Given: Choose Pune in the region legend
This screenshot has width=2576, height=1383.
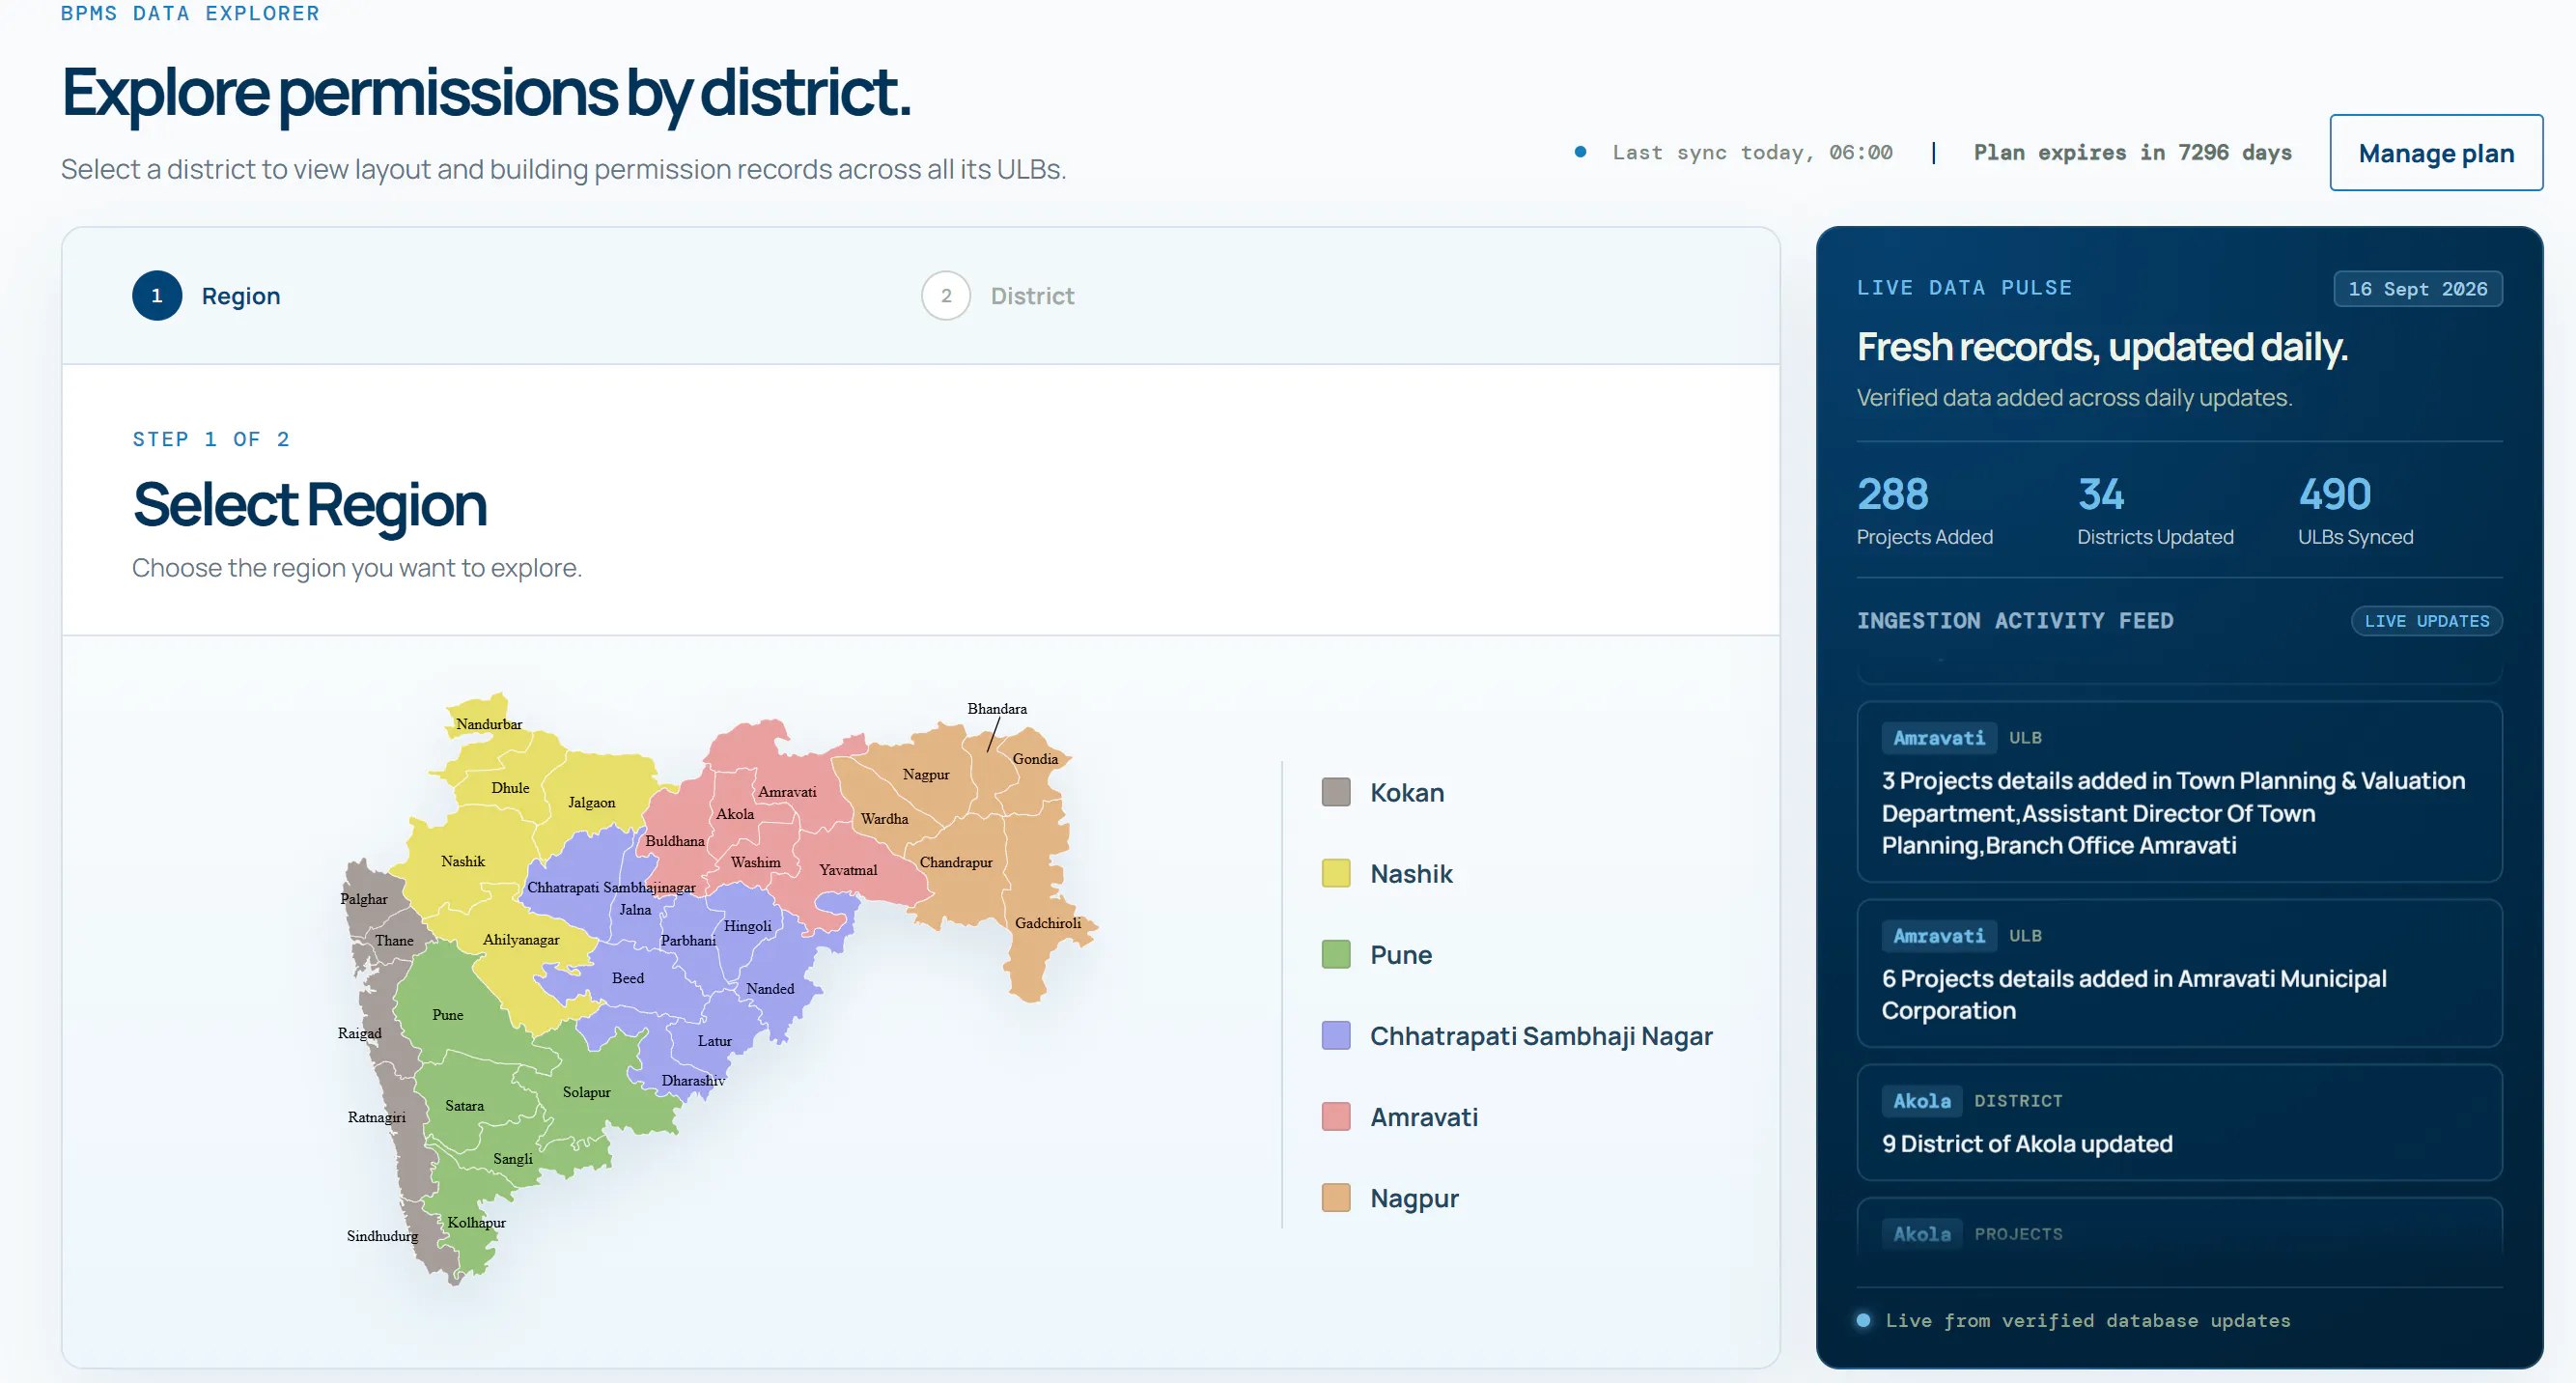Looking at the screenshot, I should pyautogui.click(x=1401, y=955).
